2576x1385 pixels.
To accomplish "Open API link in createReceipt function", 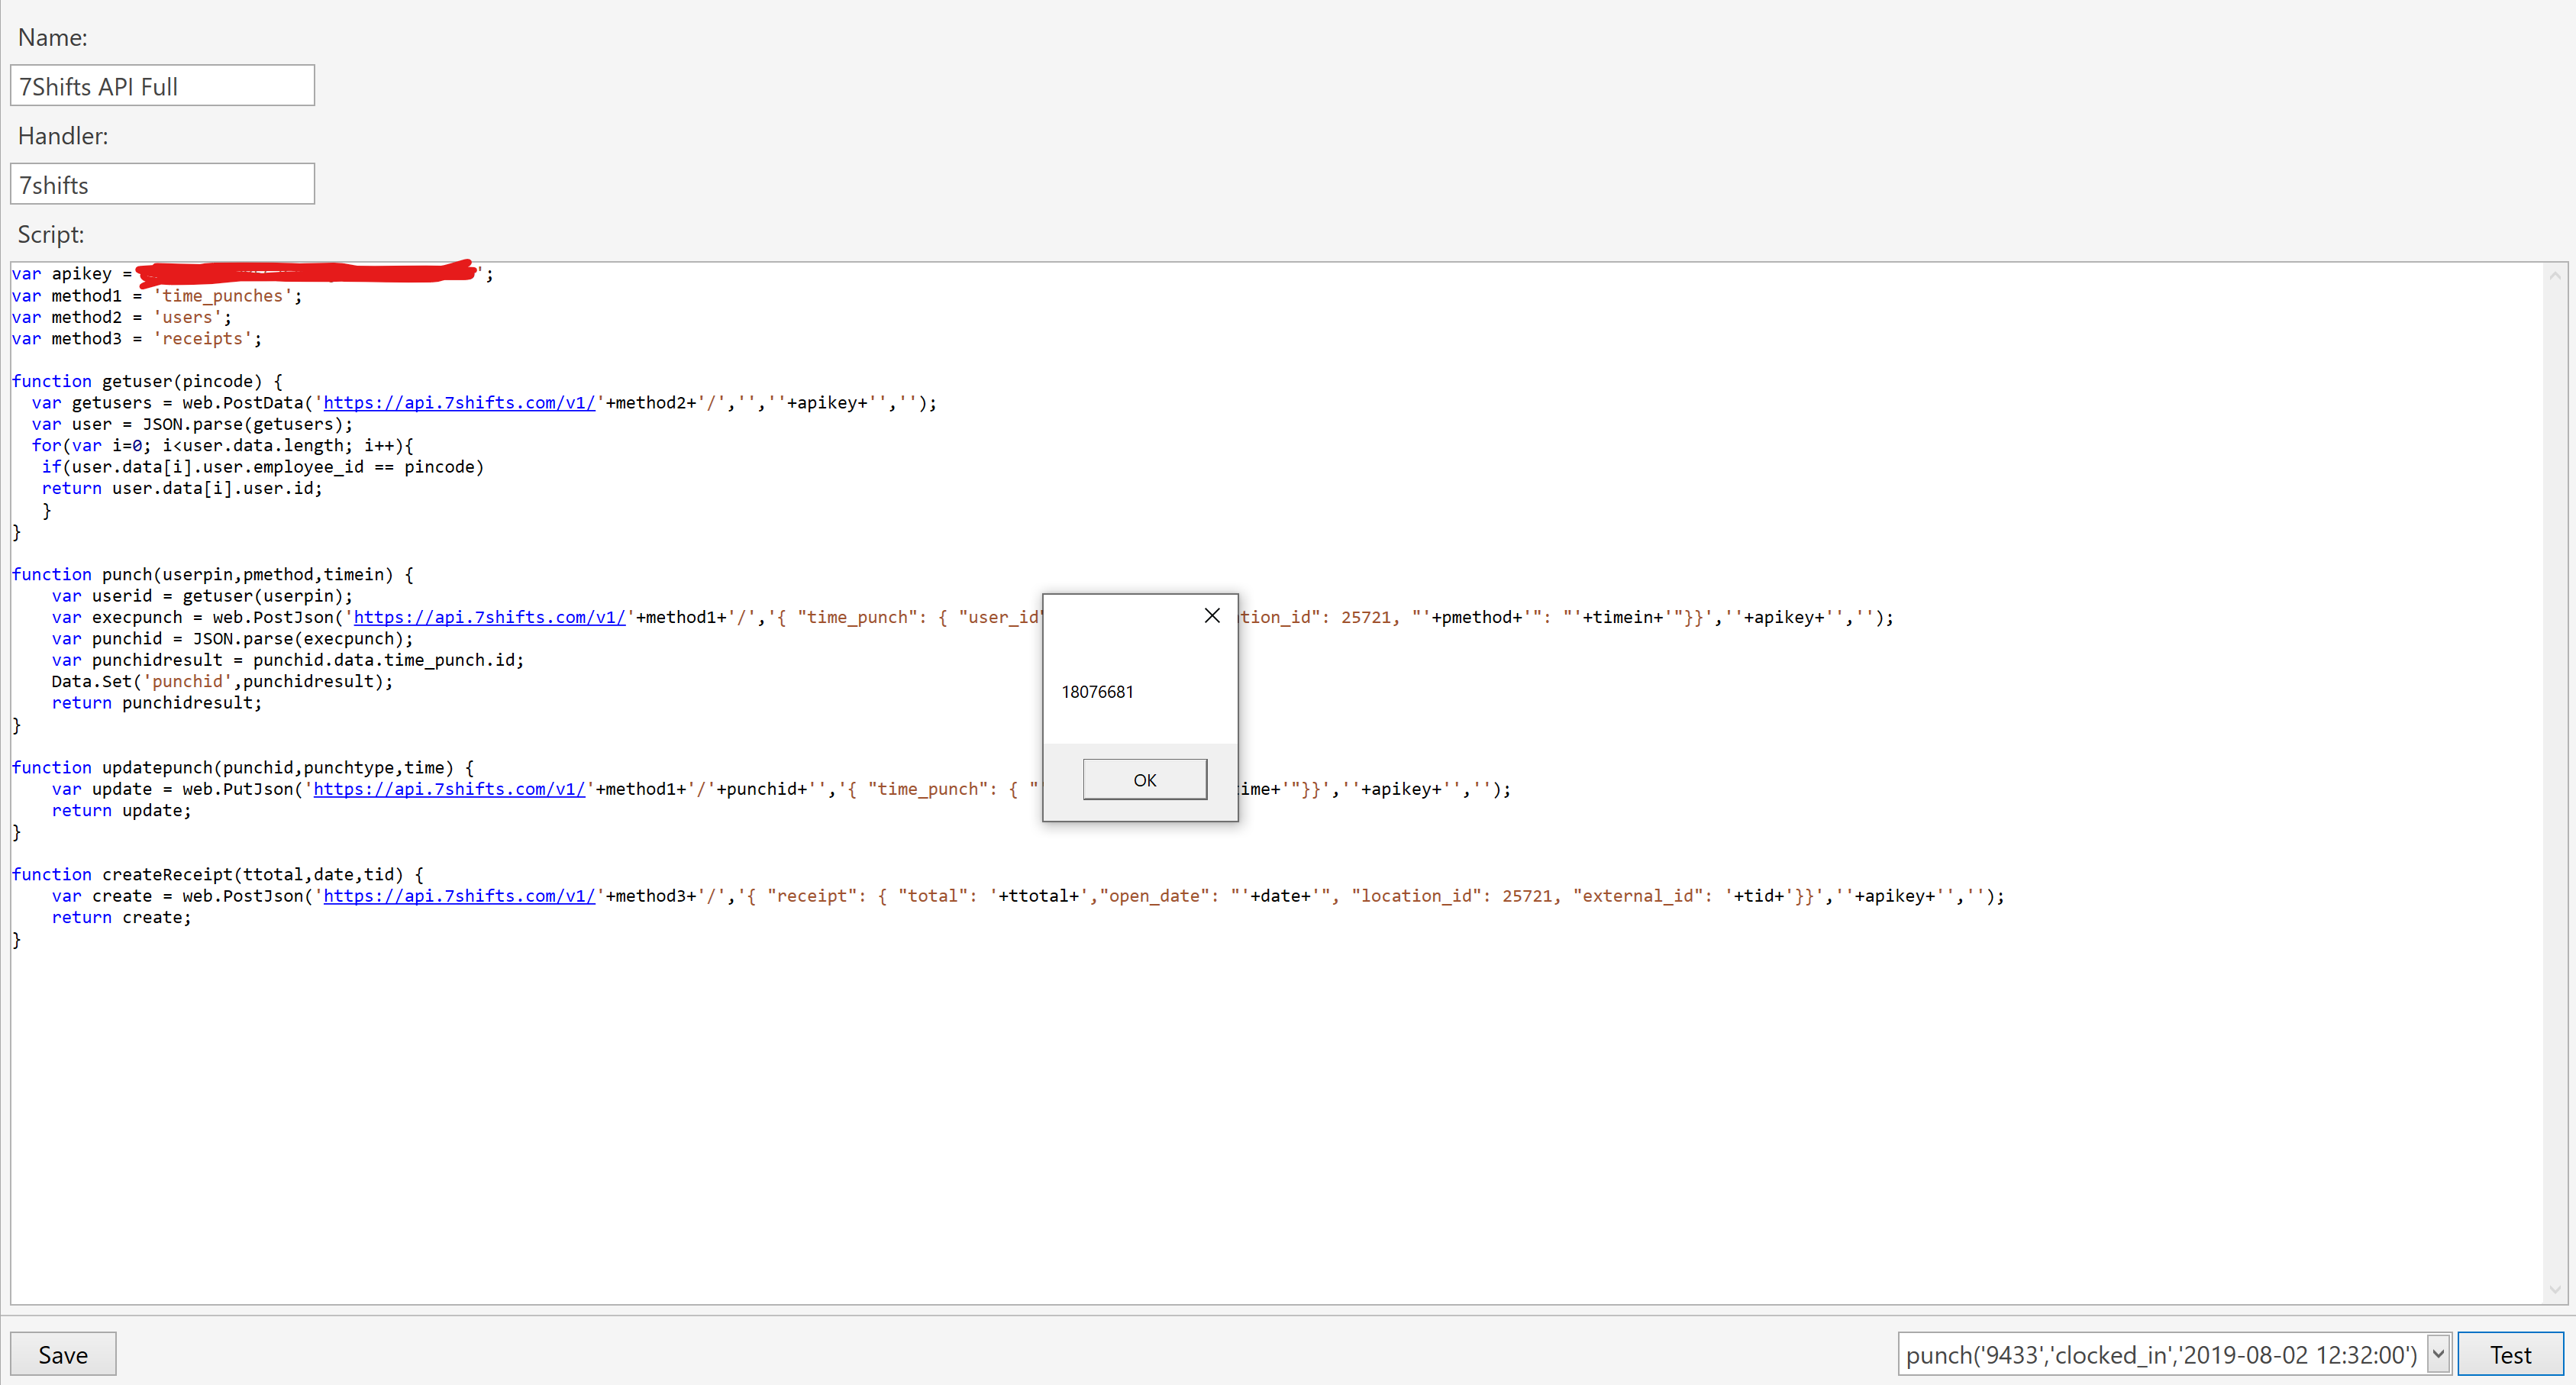I will 459,896.
